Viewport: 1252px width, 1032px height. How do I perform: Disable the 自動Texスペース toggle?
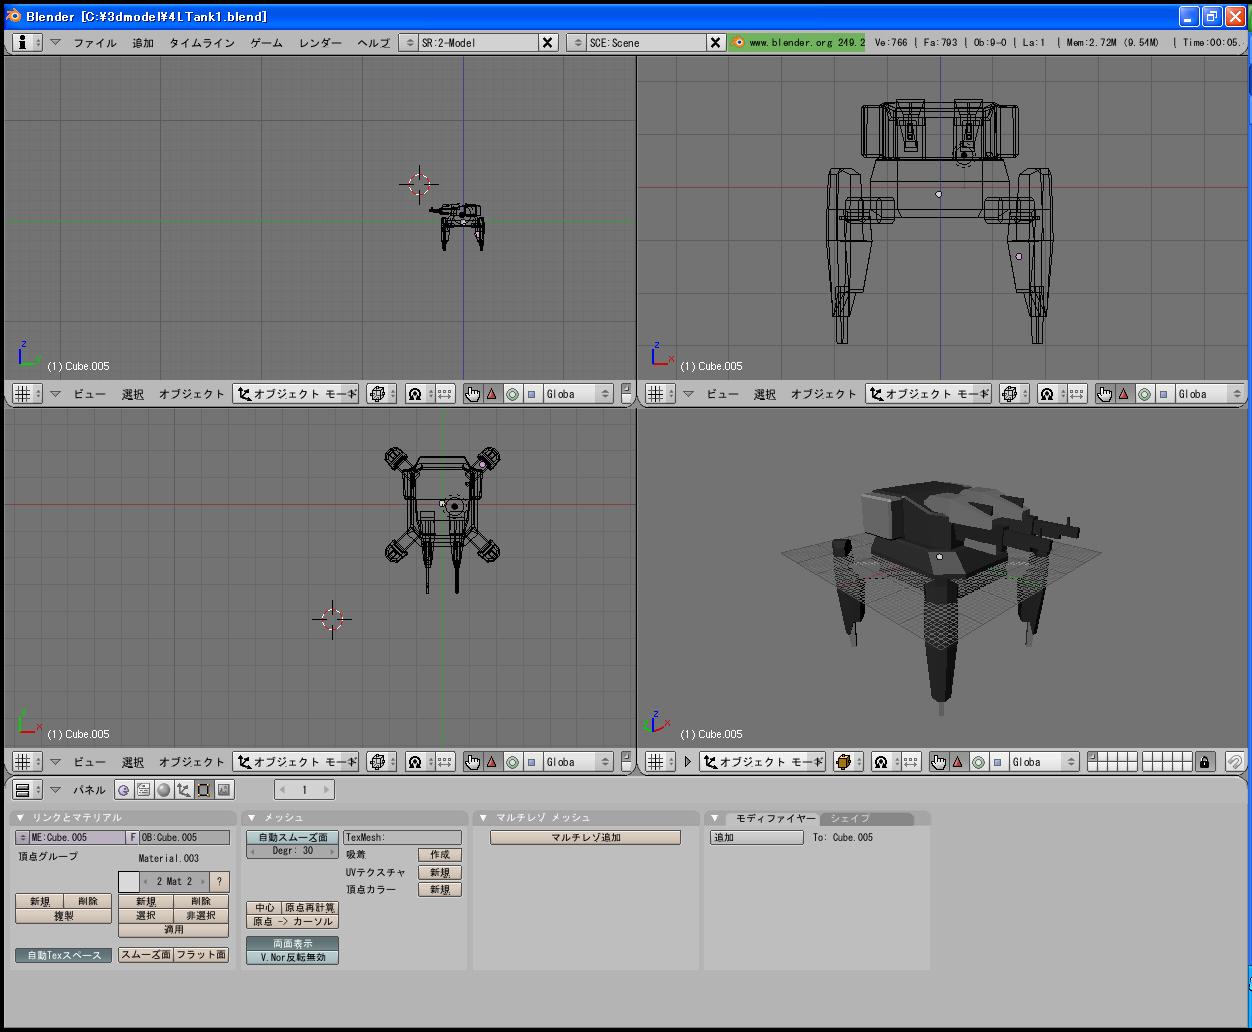64,955
